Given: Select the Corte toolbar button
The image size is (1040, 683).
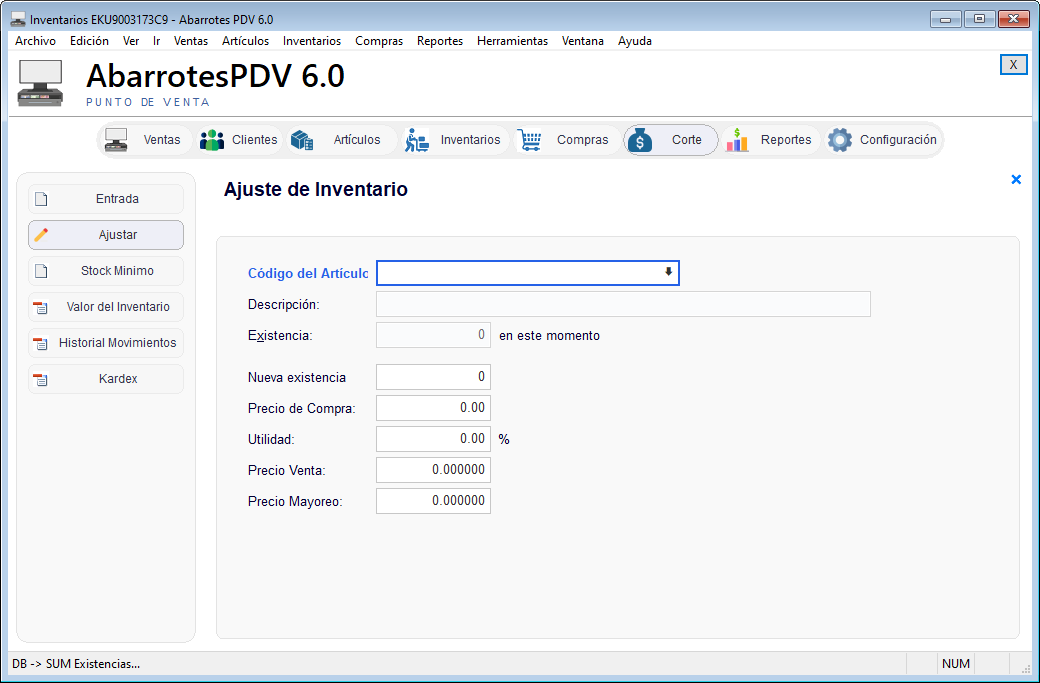Looking at the screenshot, I should [x=671, y=140].
